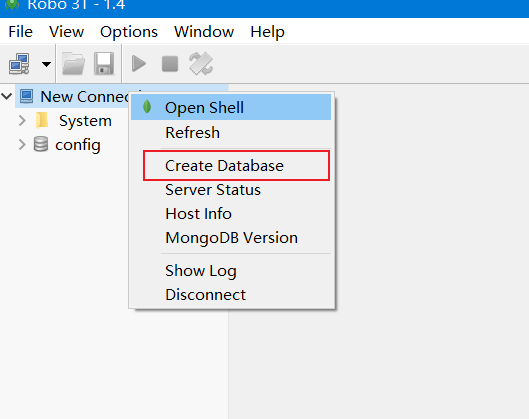This screenshot has width=529, height=419.
Task: Open the connect icon dropdown arrow
Action: point(46,64)
